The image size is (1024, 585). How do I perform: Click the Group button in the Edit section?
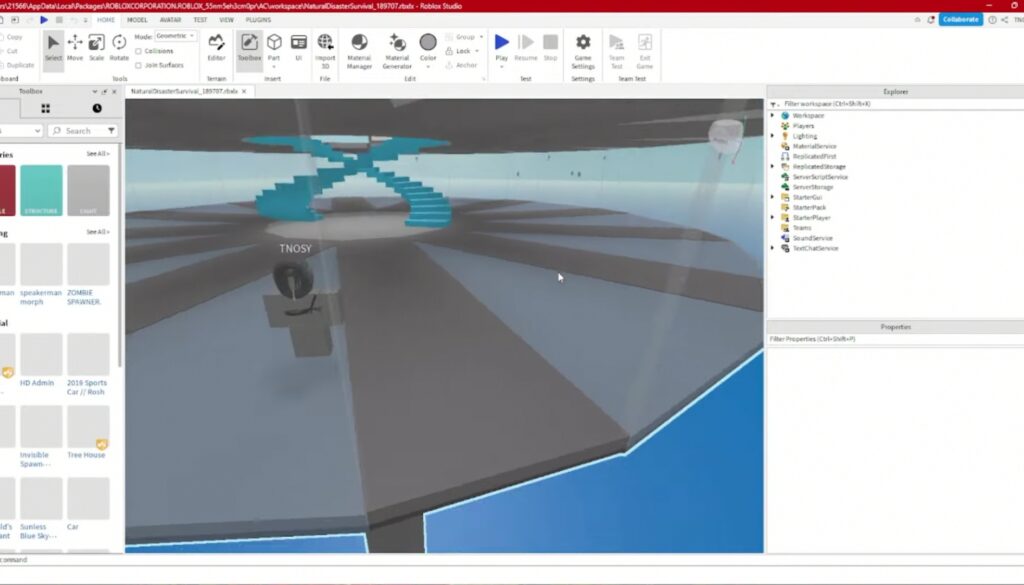point(460,37)
